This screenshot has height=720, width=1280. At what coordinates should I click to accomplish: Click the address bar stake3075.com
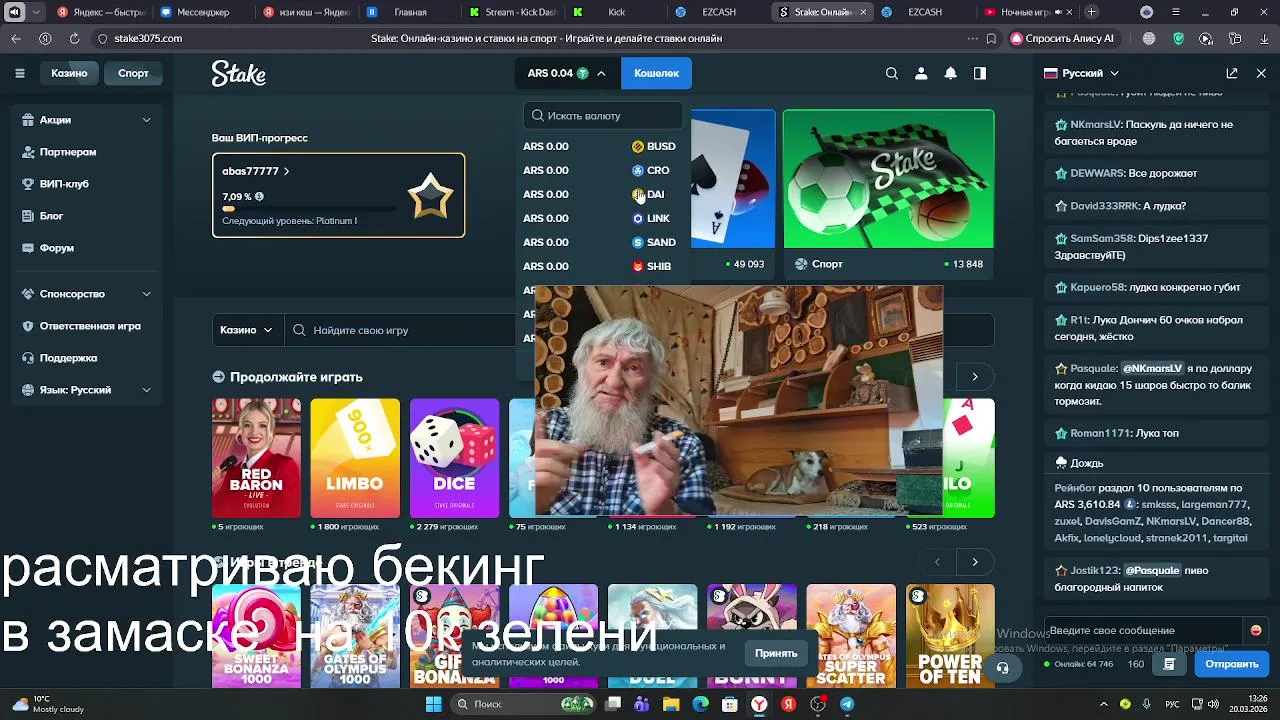(x=148, y=38)
